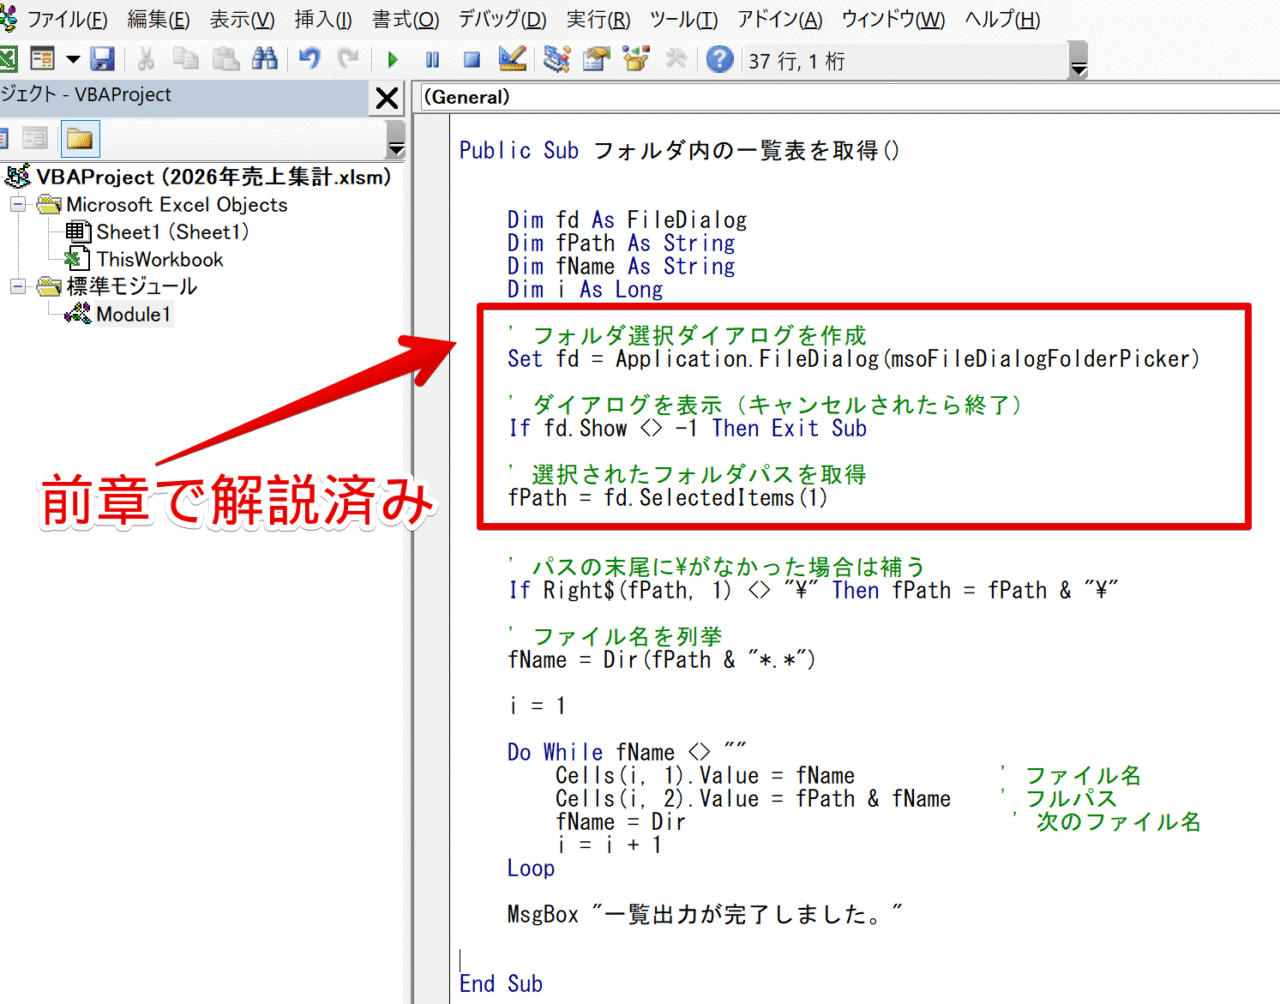Screen dimensions: 1280x1004
Task: Stop execution with the Reset square icon
Action: (472, 60)
